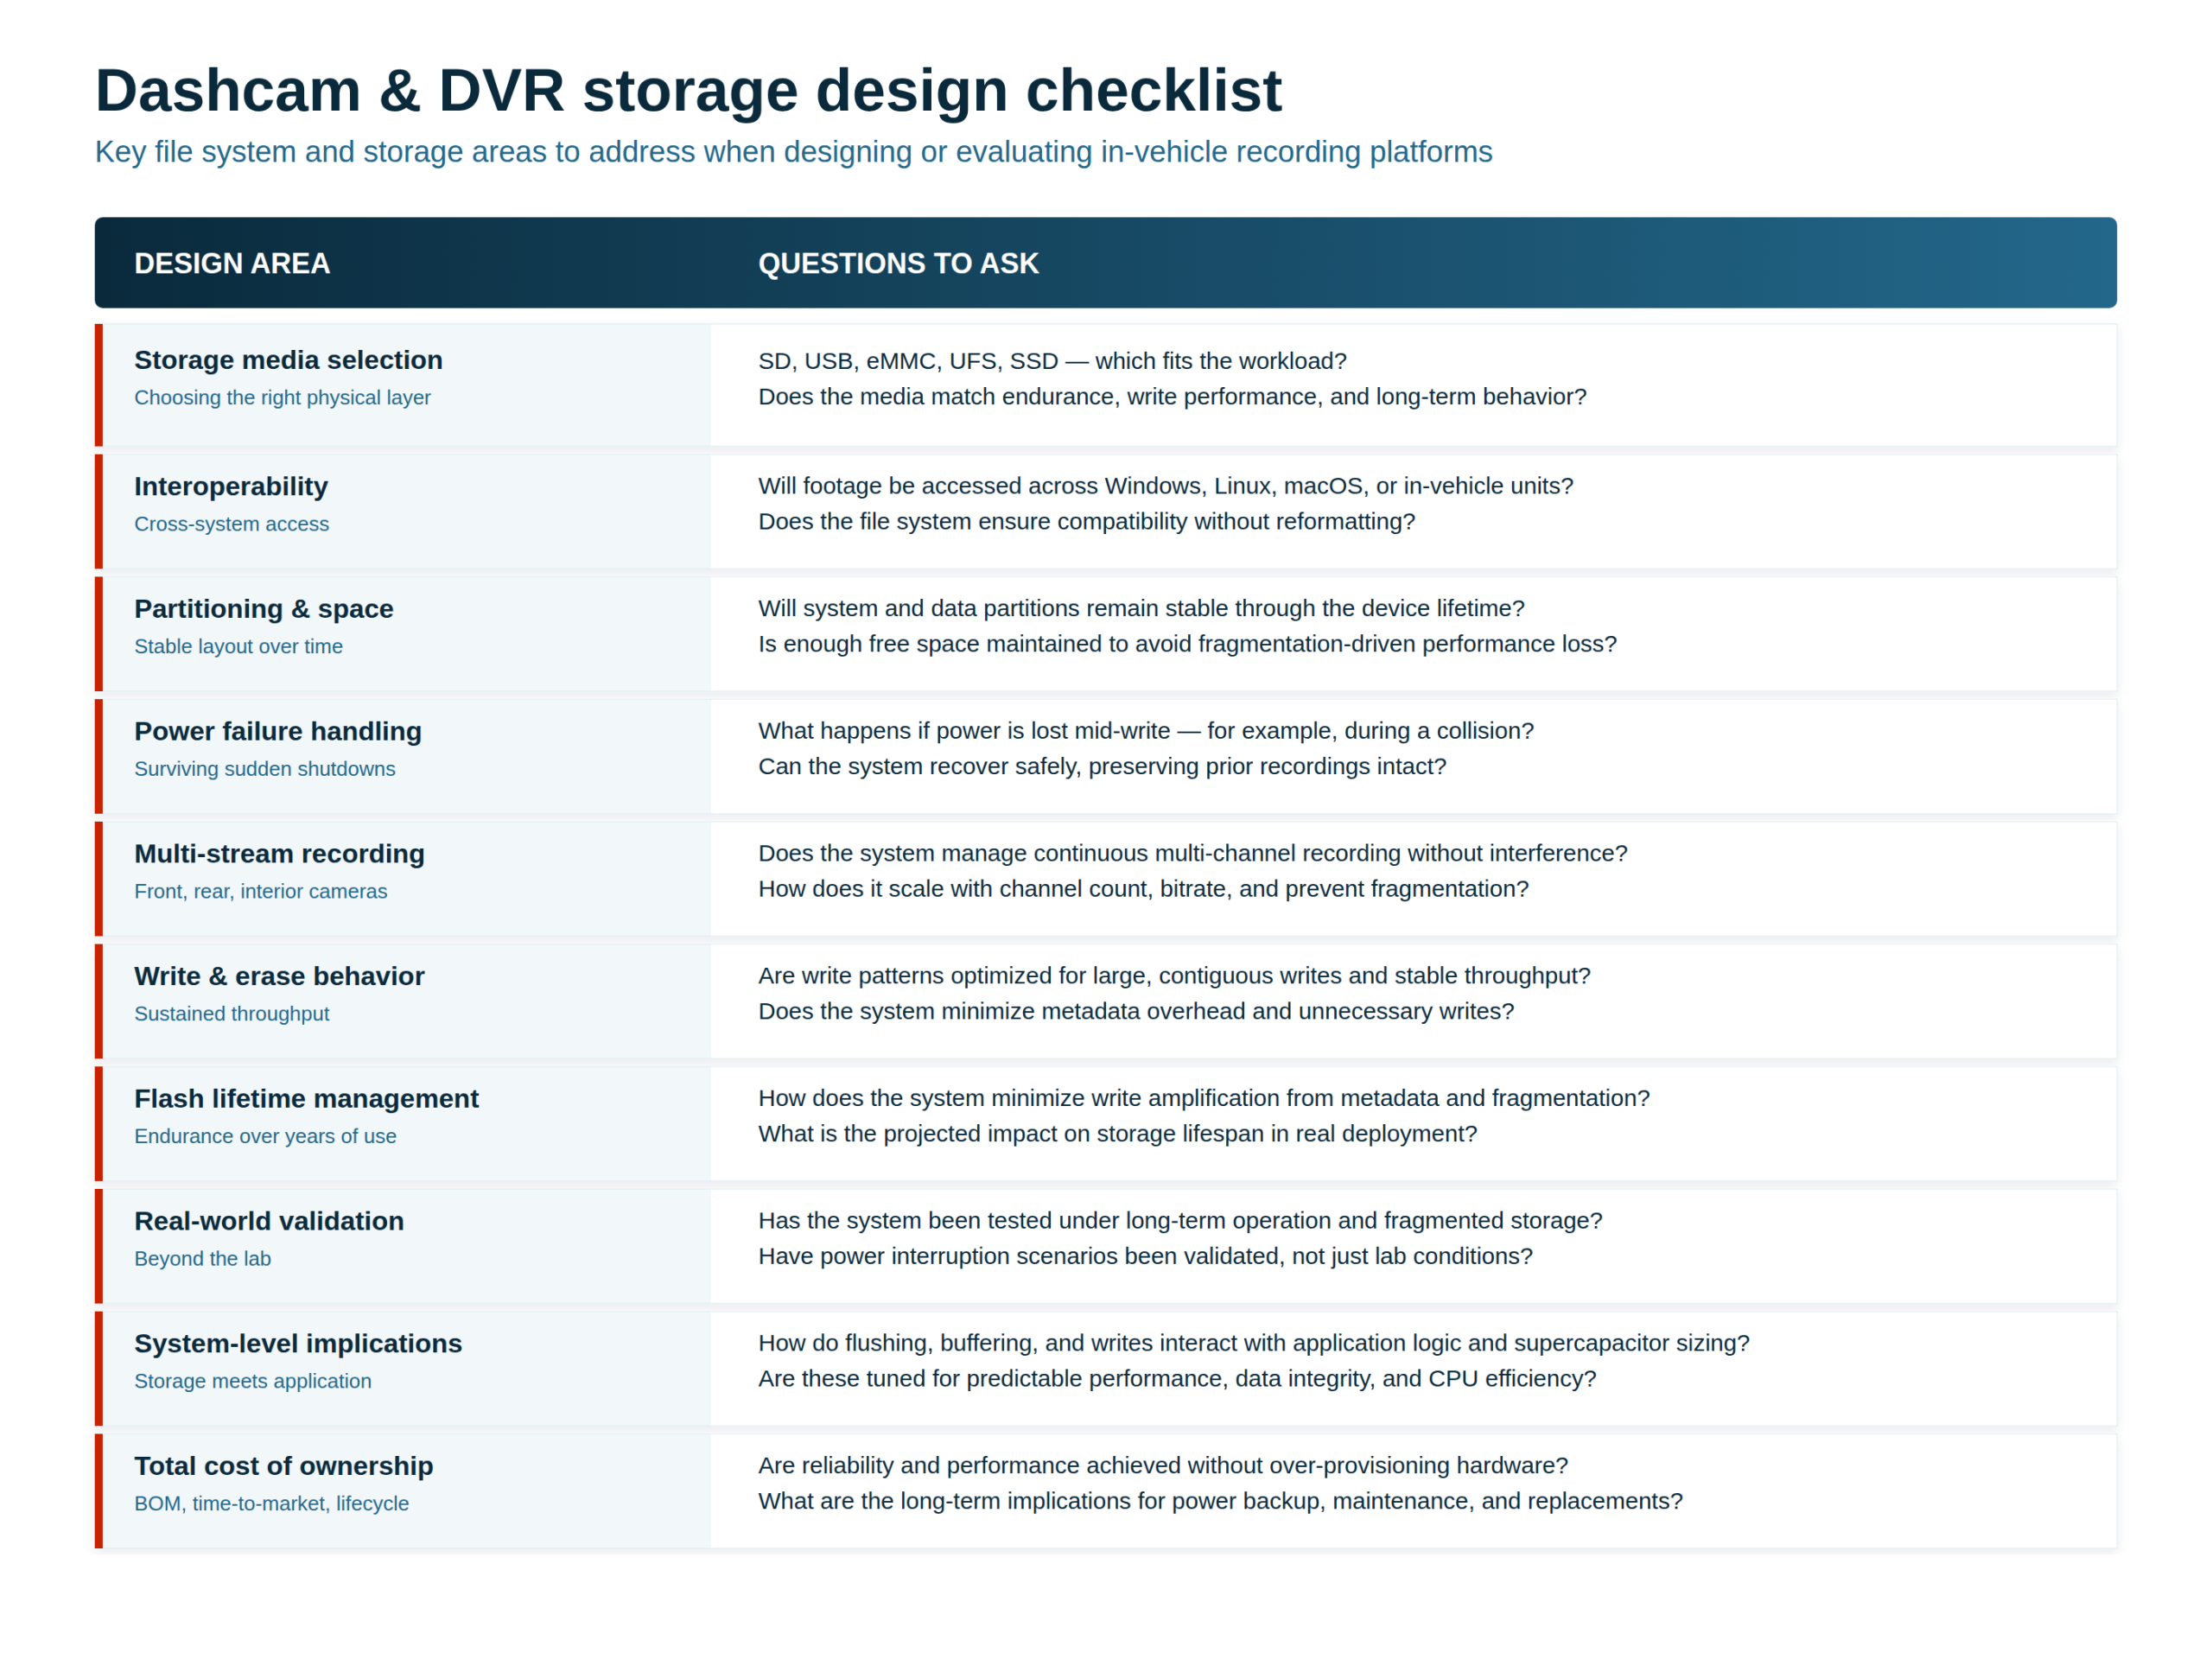Viewport: 2212px width, 1659px height.
Task: Select the System-level implications heading
Action: (298, 1343)
